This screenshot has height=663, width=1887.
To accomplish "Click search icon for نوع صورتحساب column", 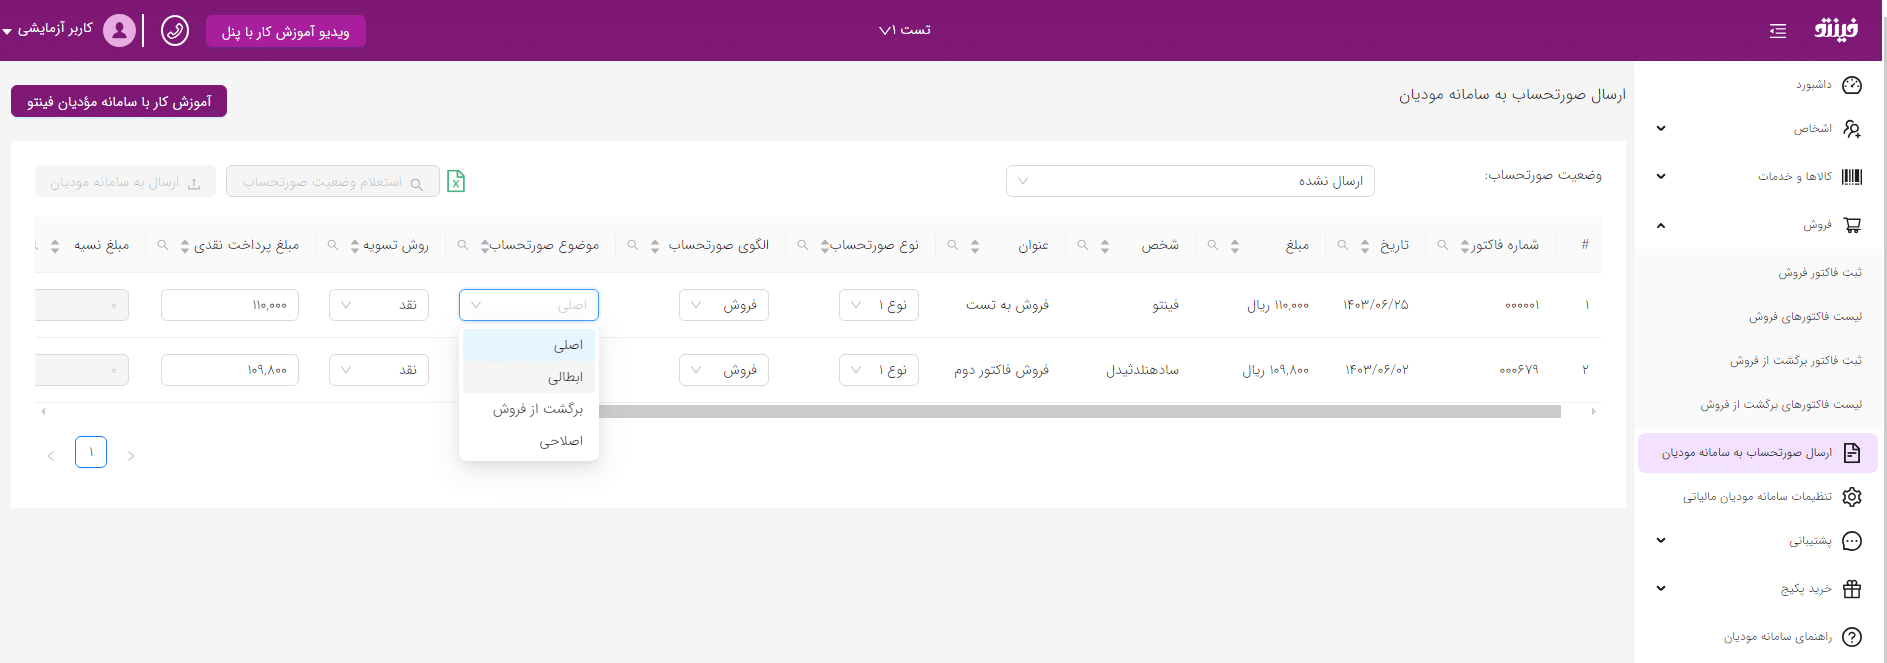I will click(x=802, y=245).
